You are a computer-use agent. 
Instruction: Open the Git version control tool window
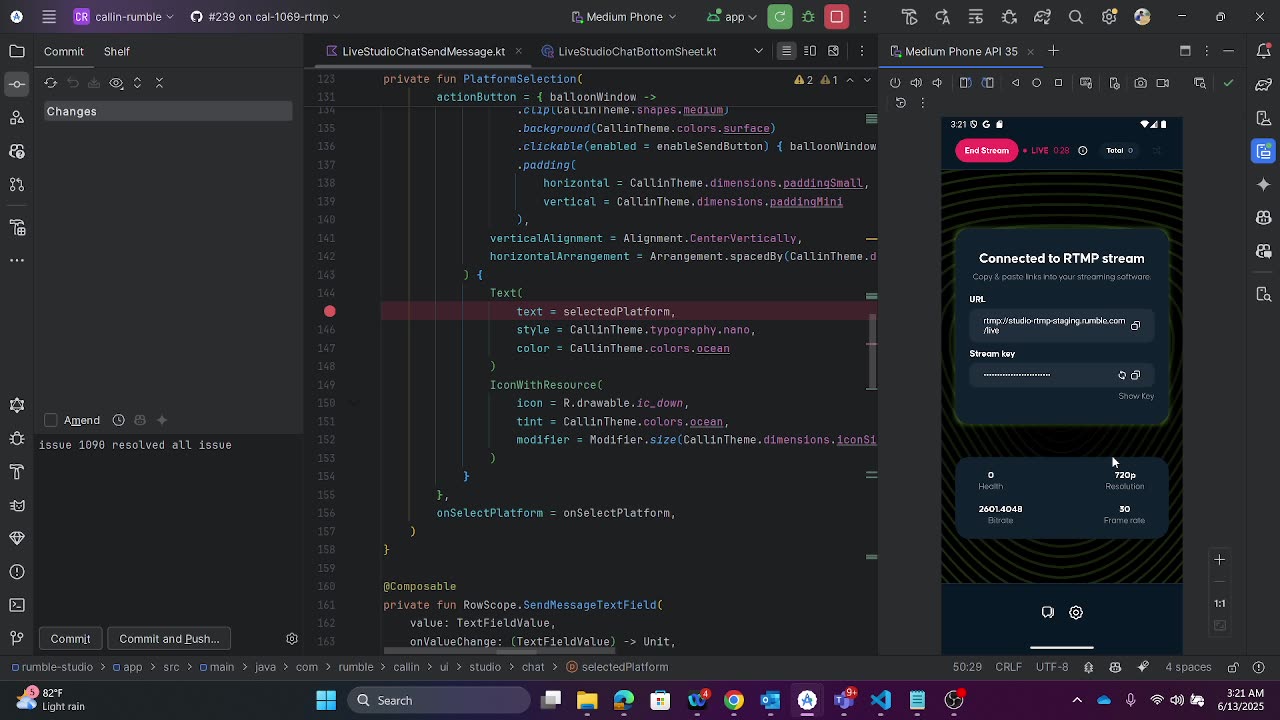[17, 638]
